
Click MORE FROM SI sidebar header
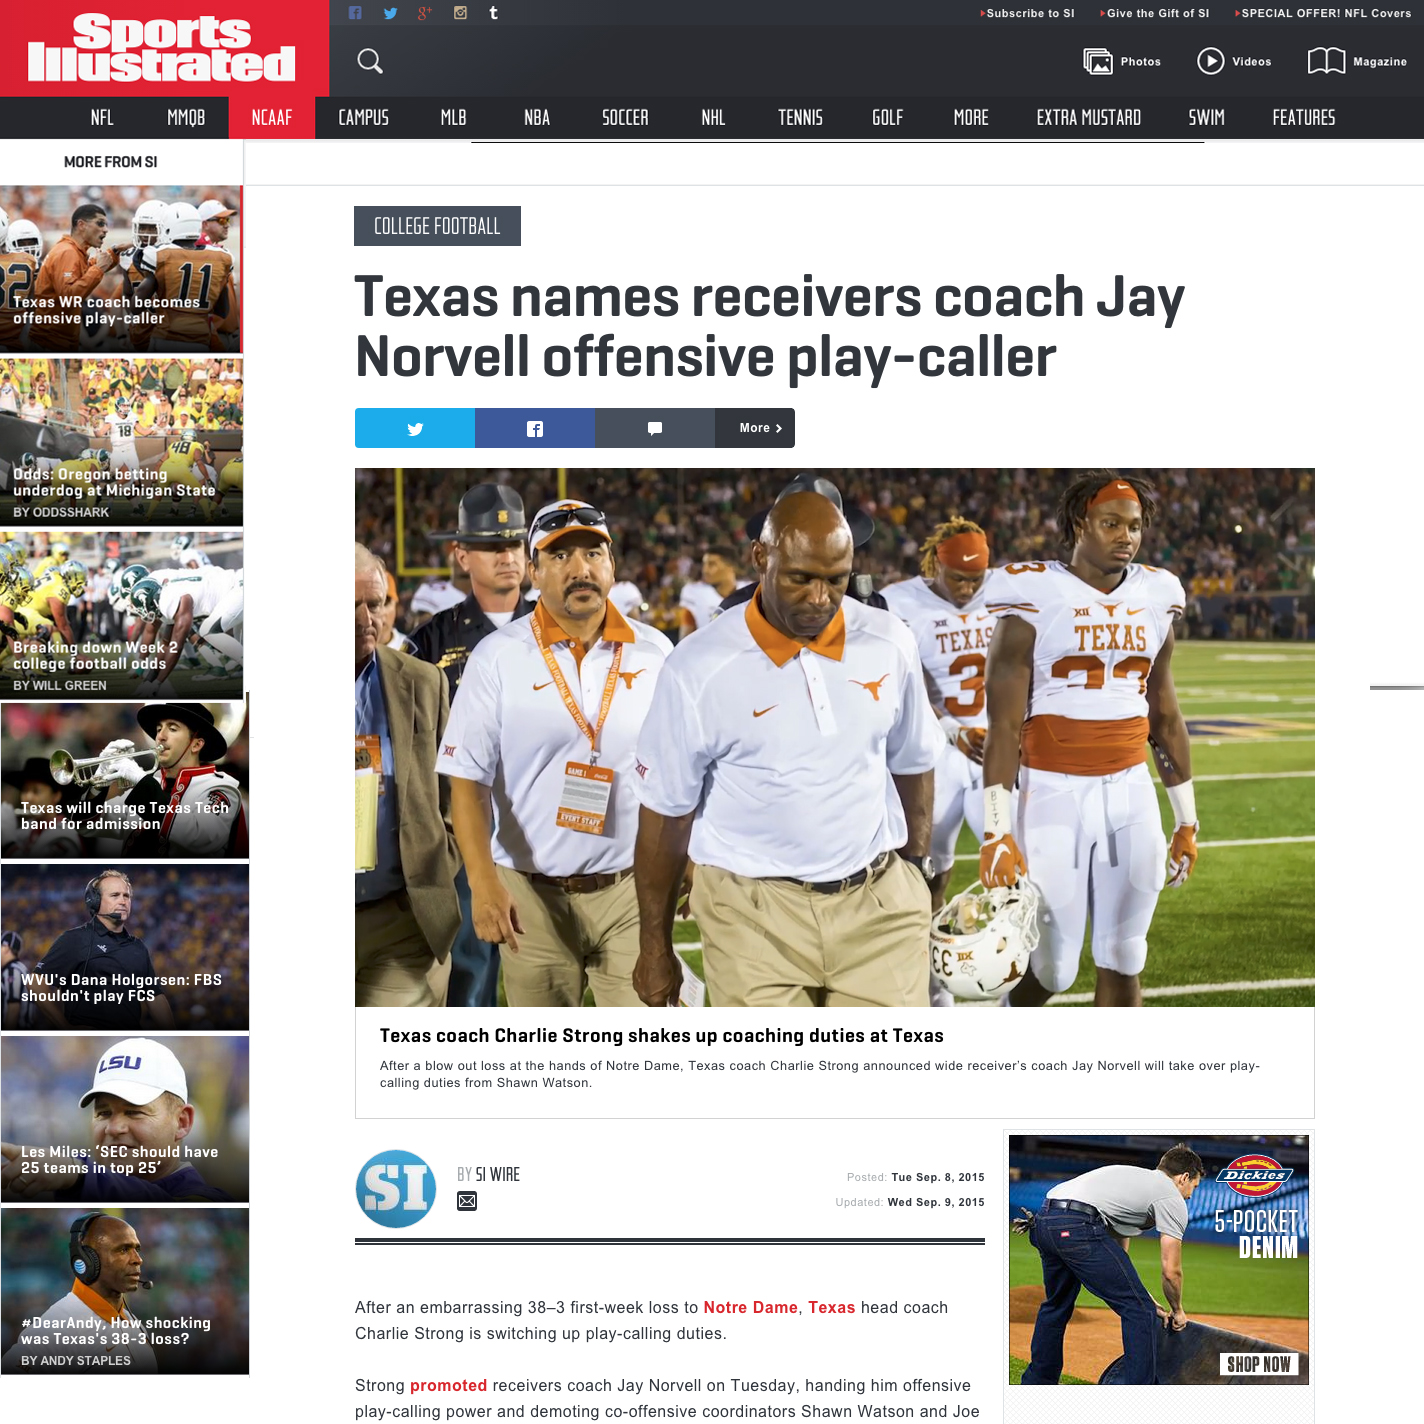pos(111,162)
